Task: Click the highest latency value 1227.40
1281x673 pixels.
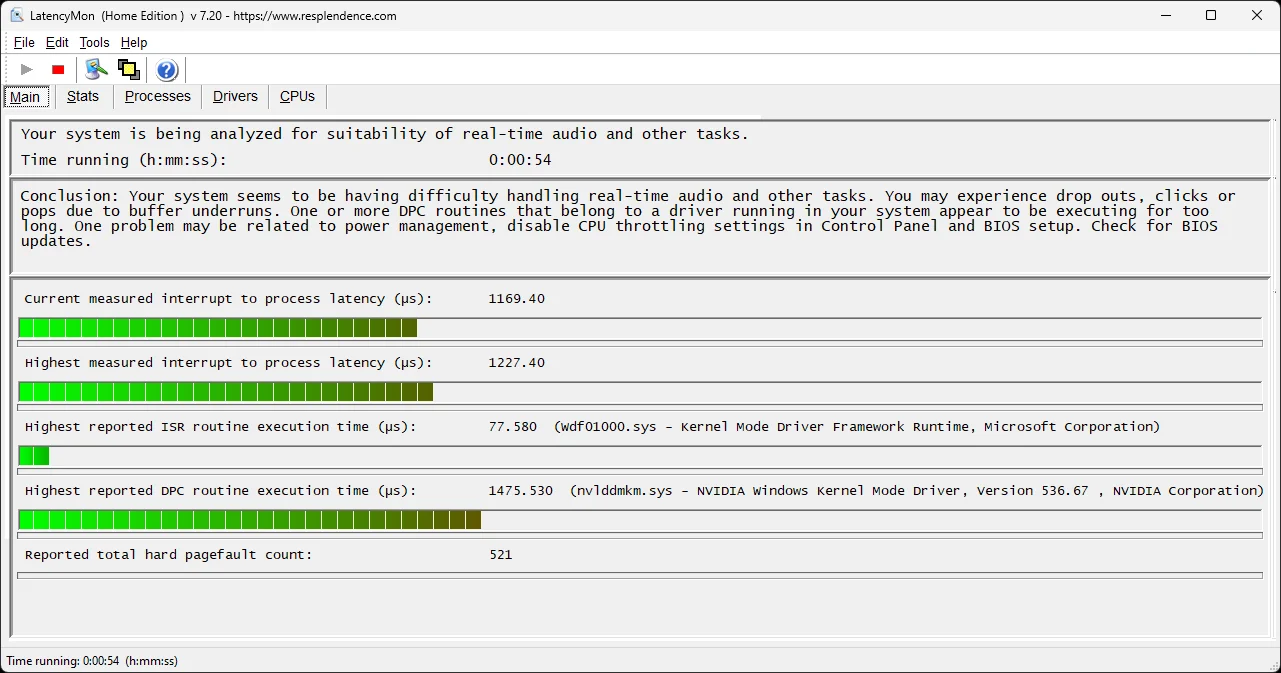Action: [x=517, y=363]
